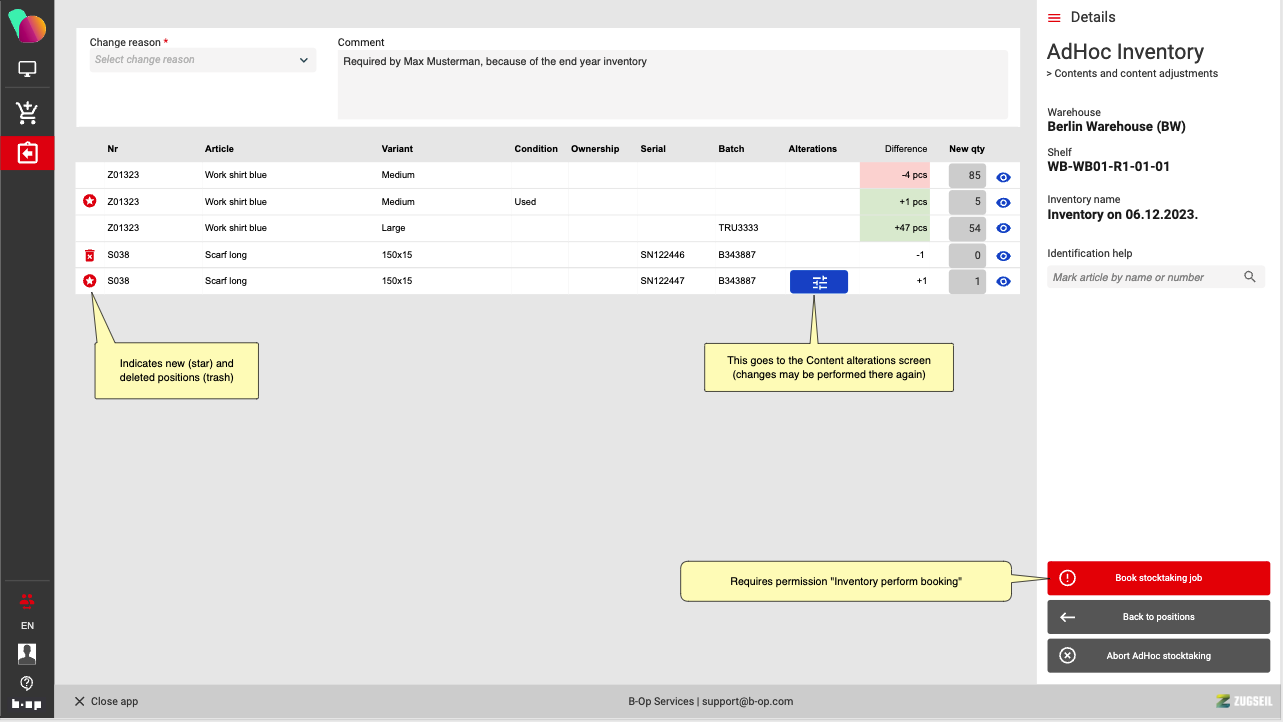This screenshot has width=1283, height=722.
Task: Open the help question mark icon
Action: [x=27, y=683]
